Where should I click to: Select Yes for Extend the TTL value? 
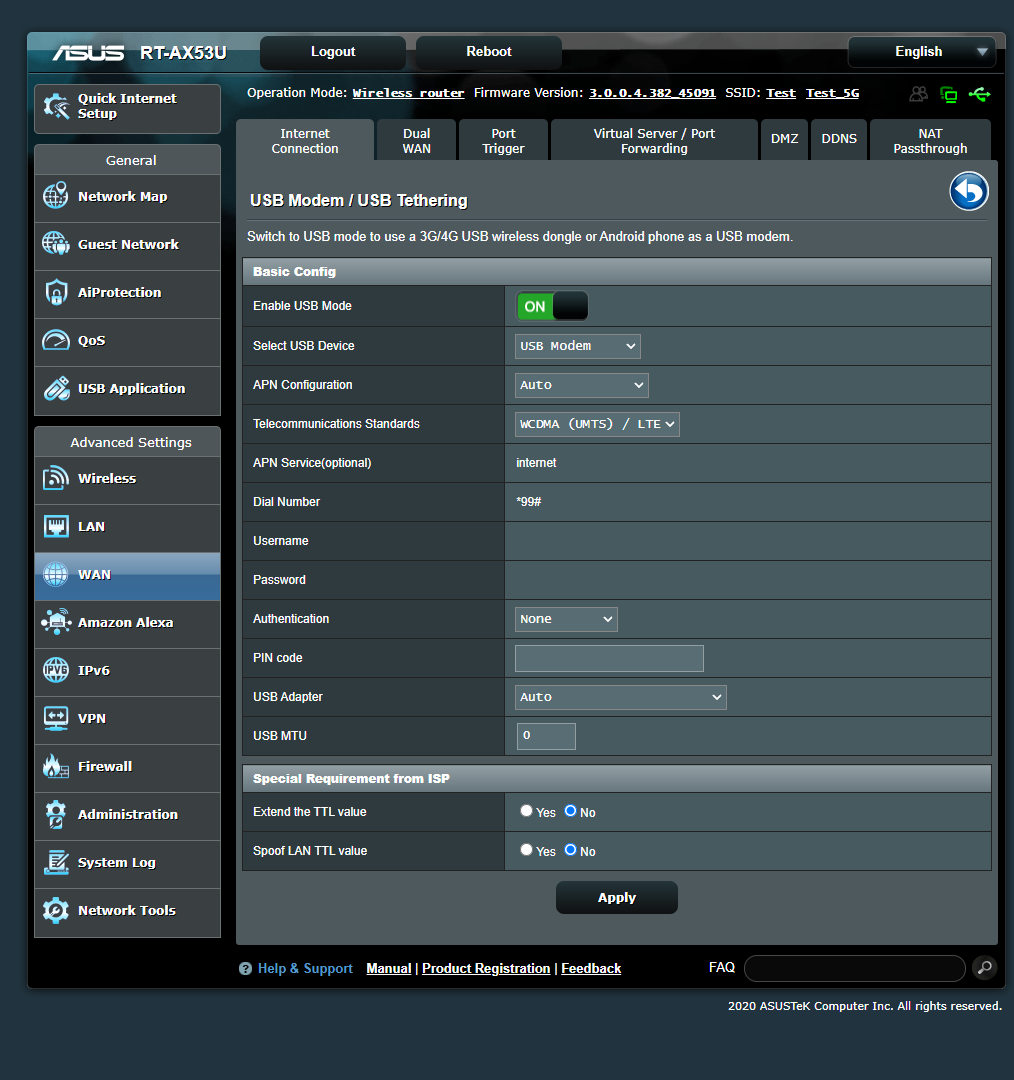coord(525,811)
